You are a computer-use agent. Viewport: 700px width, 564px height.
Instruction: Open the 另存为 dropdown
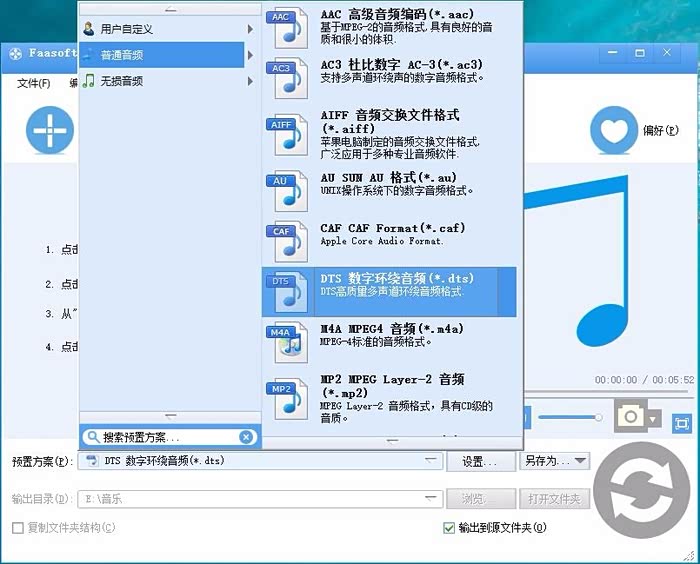point(579,461)
